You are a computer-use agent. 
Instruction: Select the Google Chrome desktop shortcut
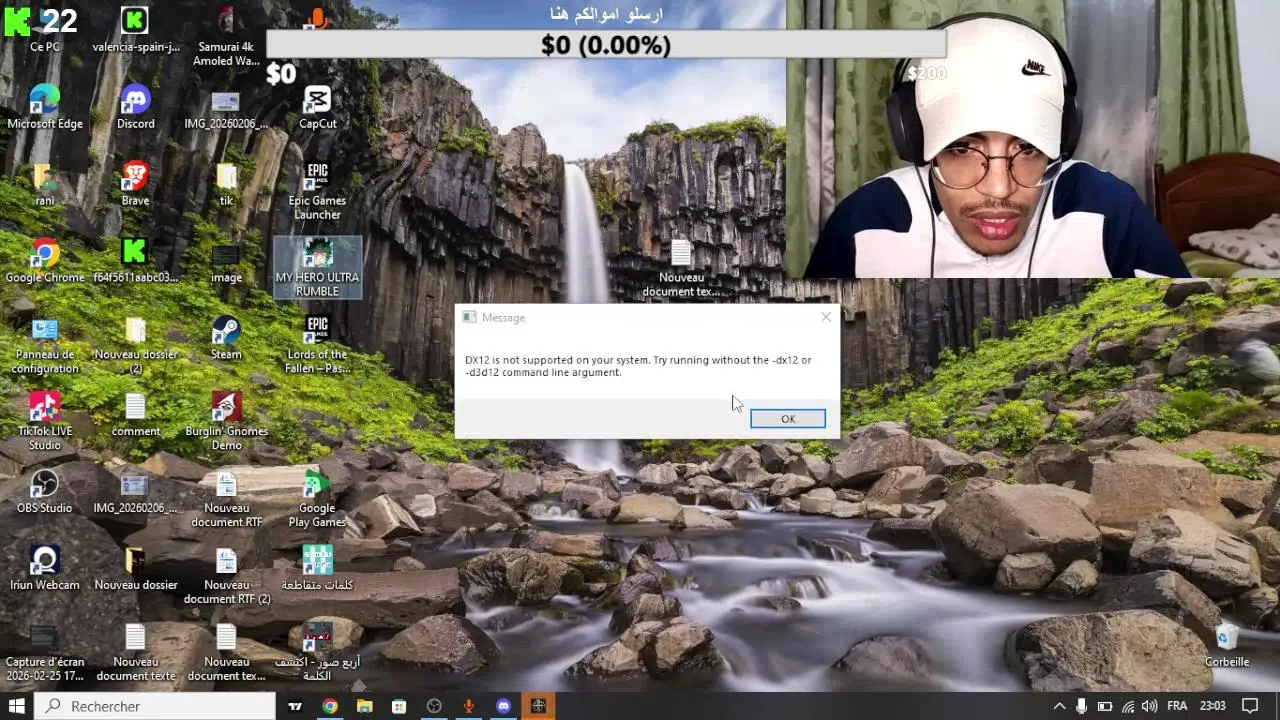45,261
